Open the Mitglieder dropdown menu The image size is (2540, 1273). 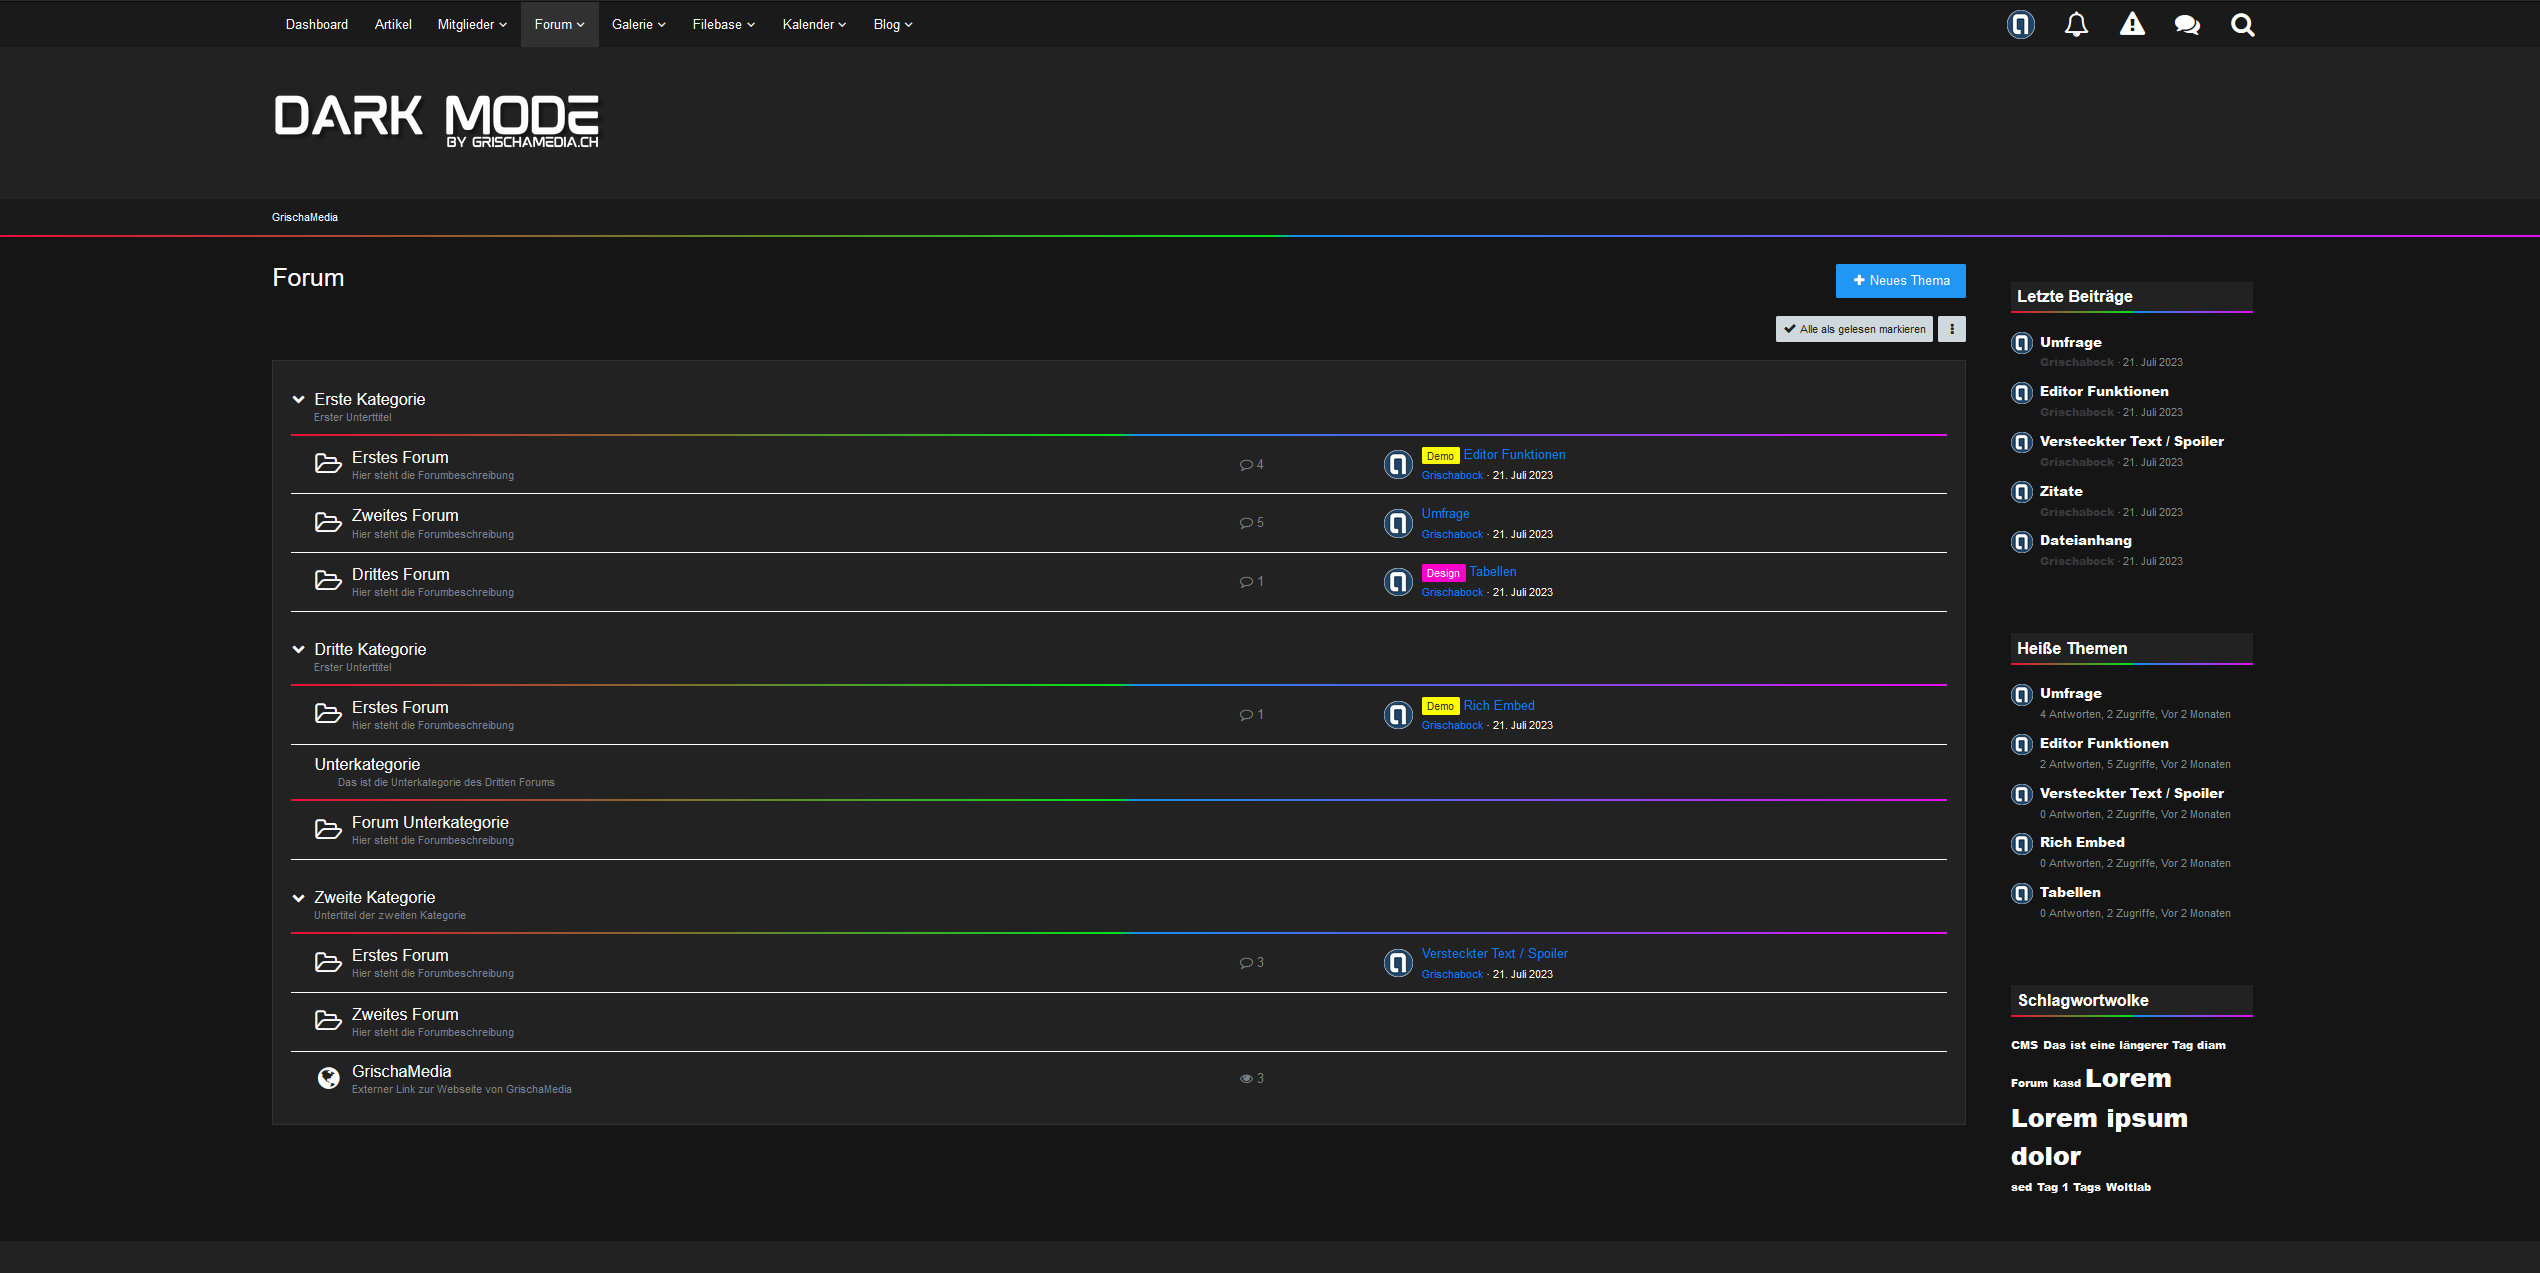pyautogui.click(x=472, y=25)
